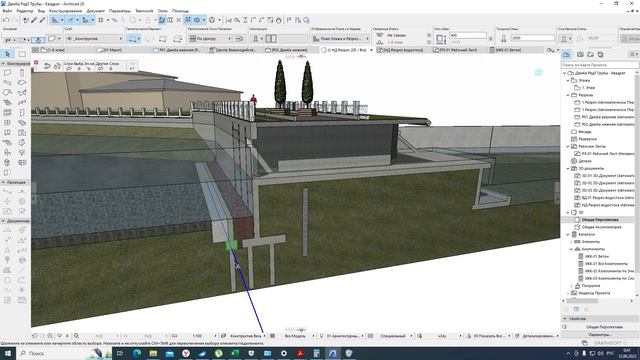Screen dimensions: 640x360
Task: Open the Конструктив layer dropdown
Action: 93,38
